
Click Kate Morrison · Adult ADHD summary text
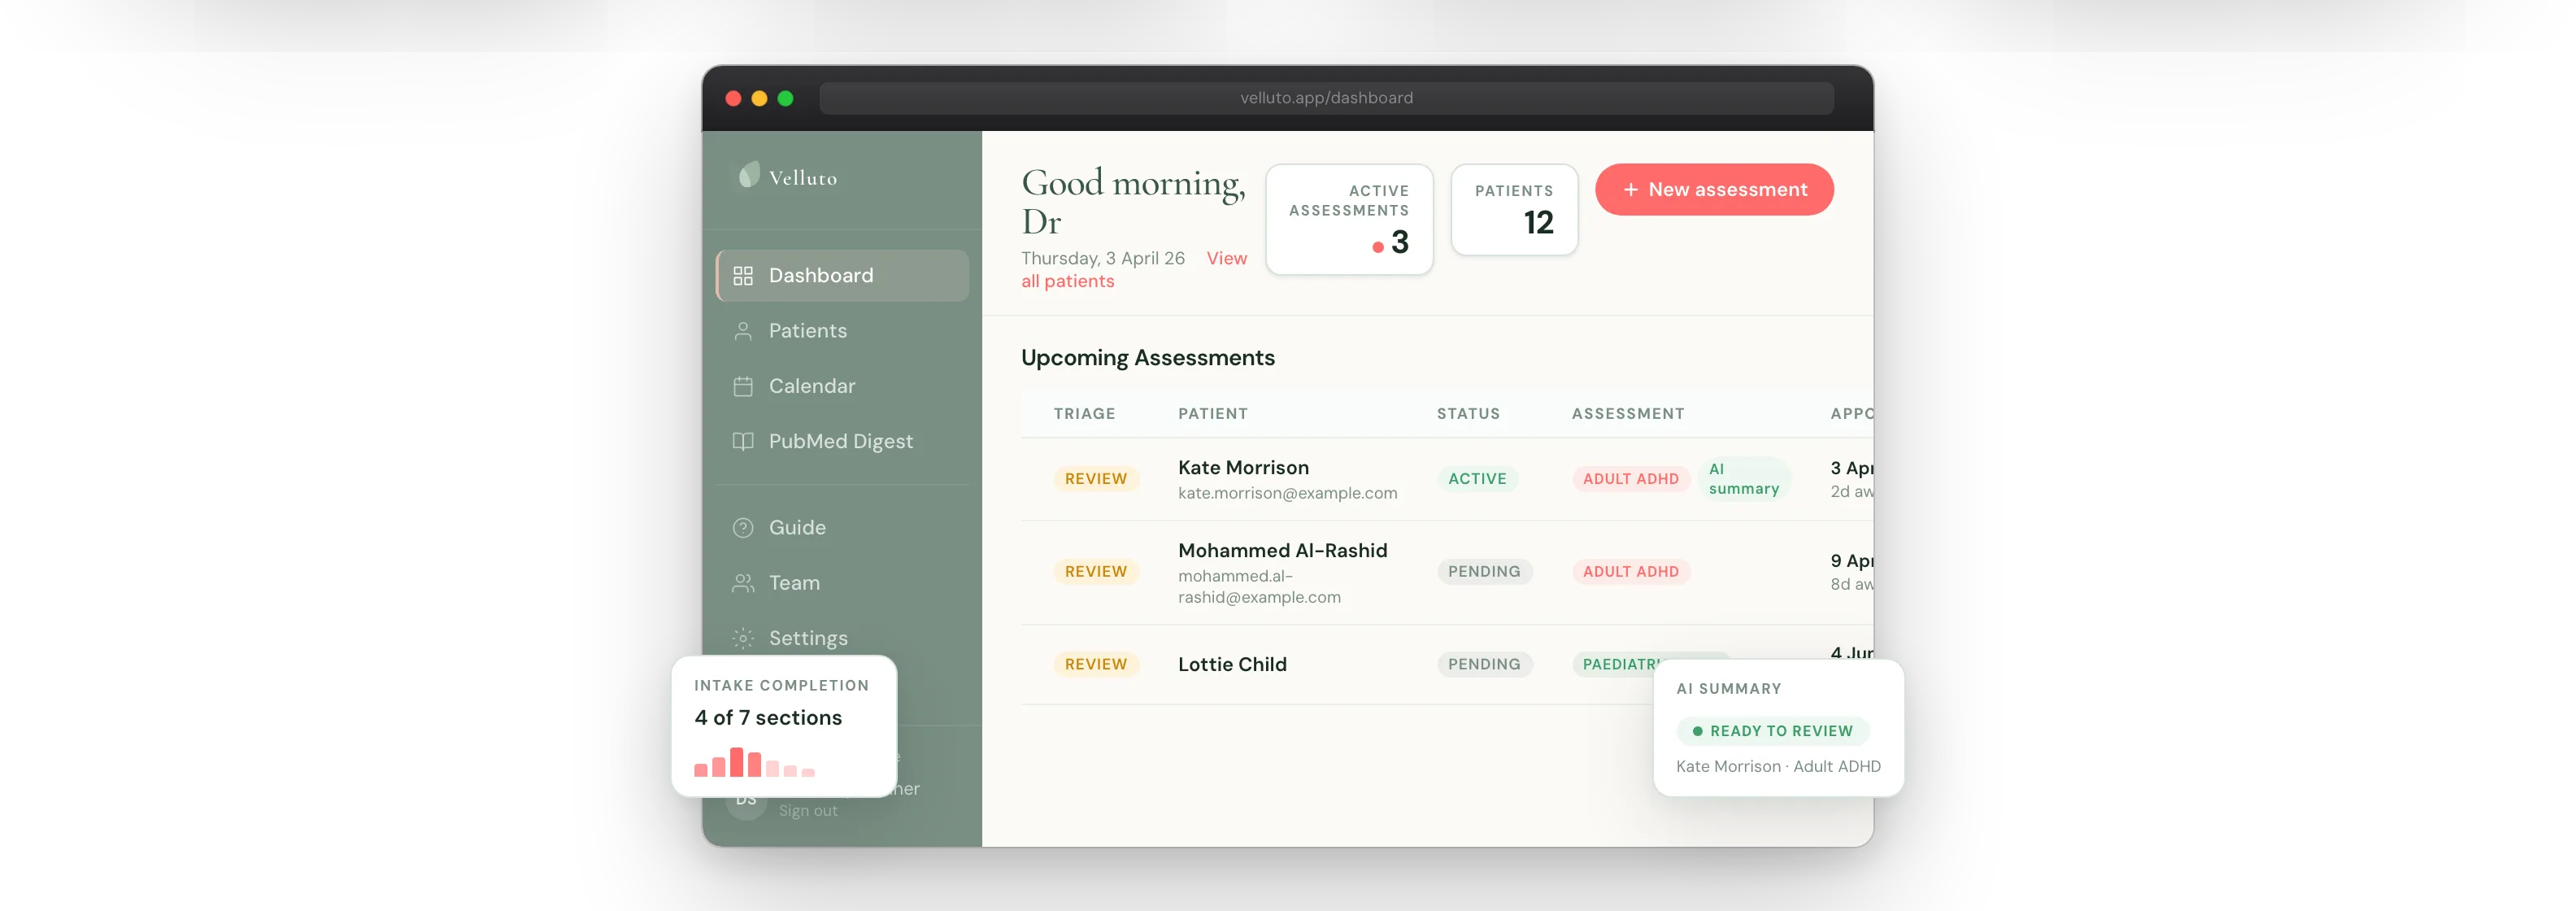(x=1778, y=767)
